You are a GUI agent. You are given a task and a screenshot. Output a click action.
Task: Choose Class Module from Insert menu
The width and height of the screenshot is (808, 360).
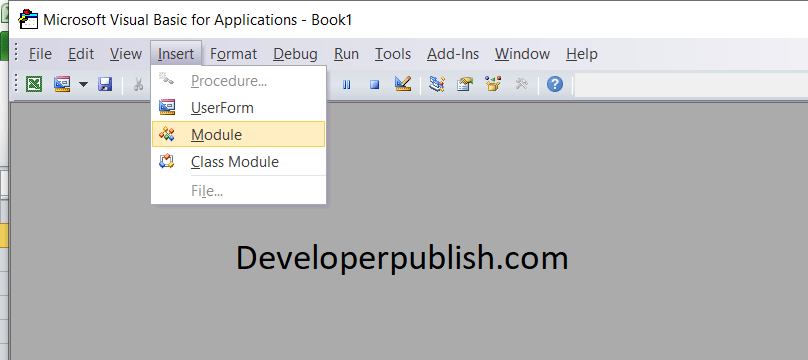coord(239,162)
